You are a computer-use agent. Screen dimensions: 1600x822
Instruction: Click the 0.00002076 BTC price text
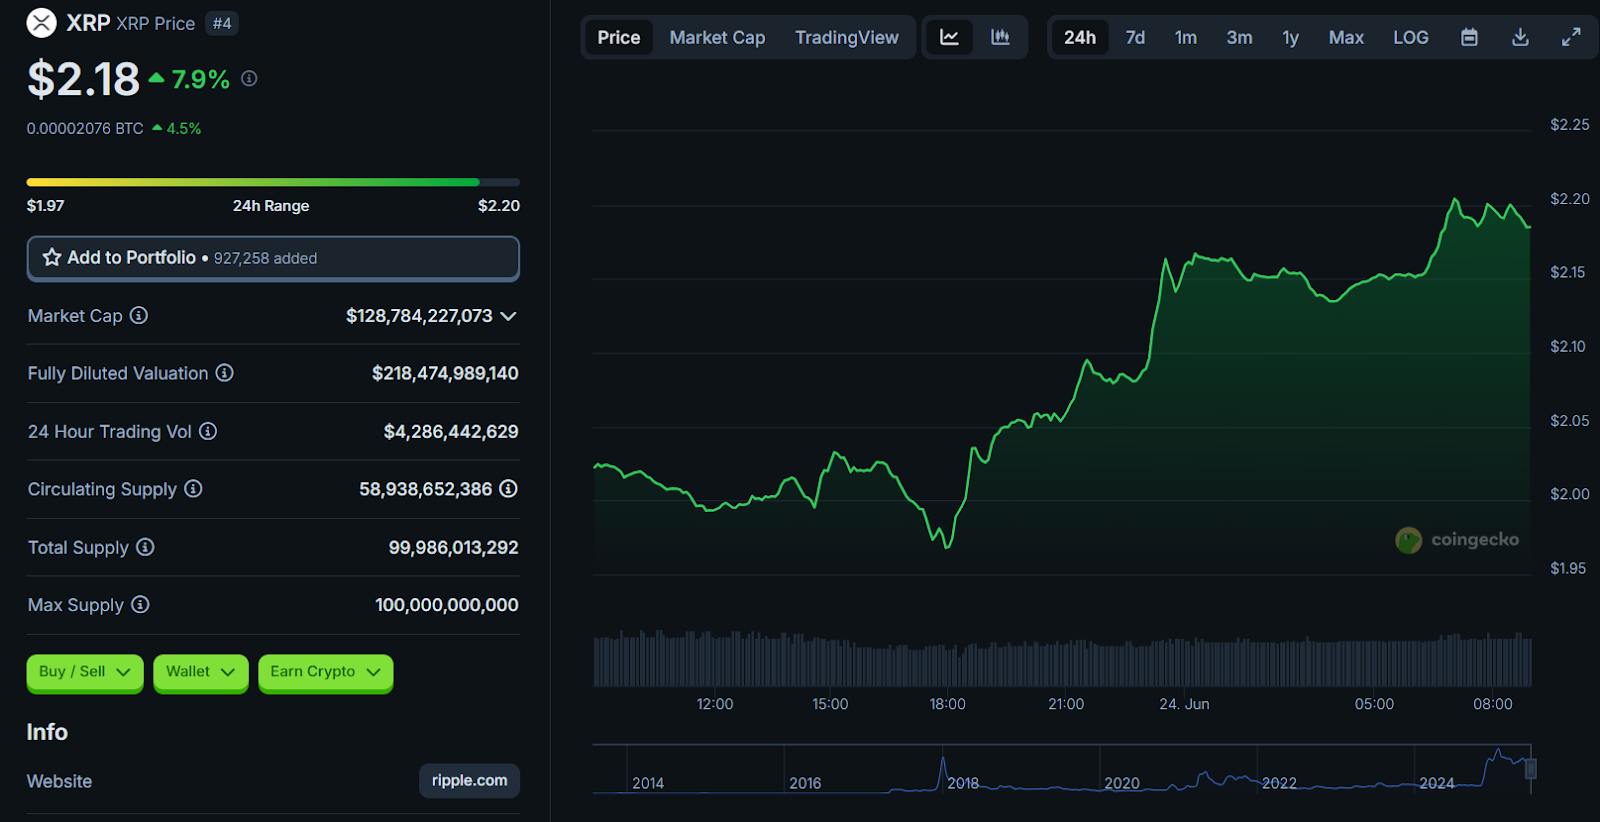click(85, 128)
